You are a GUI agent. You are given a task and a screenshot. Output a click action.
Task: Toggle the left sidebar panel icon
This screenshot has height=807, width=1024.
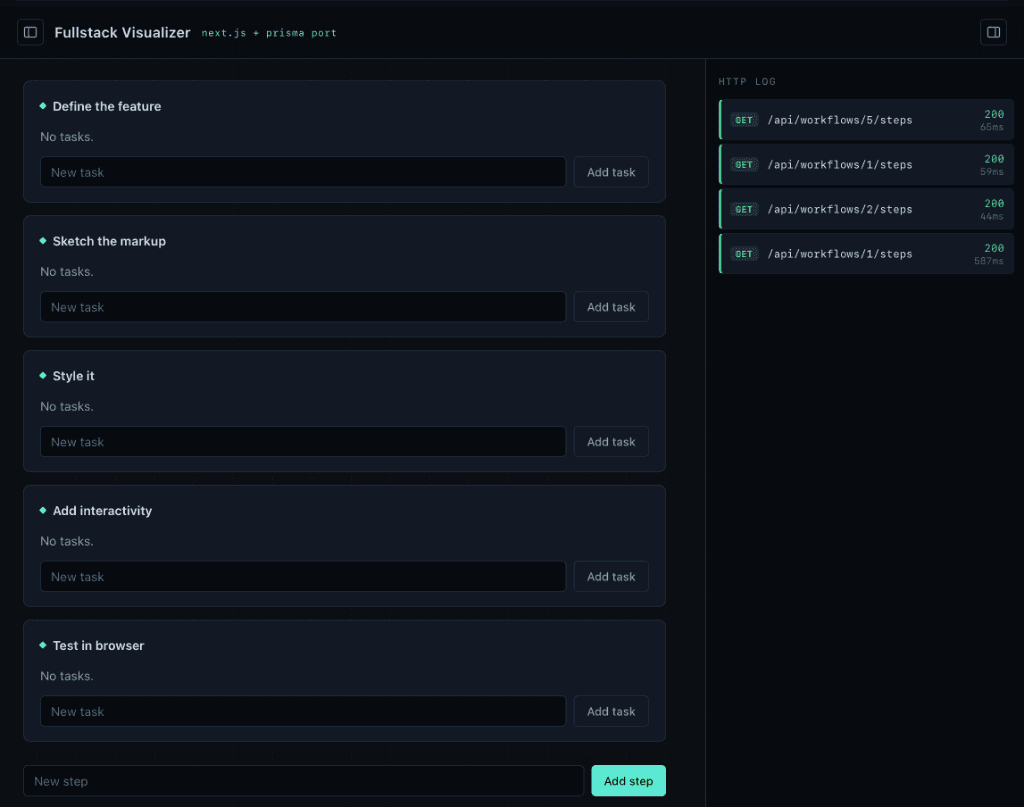click(30, 32)
